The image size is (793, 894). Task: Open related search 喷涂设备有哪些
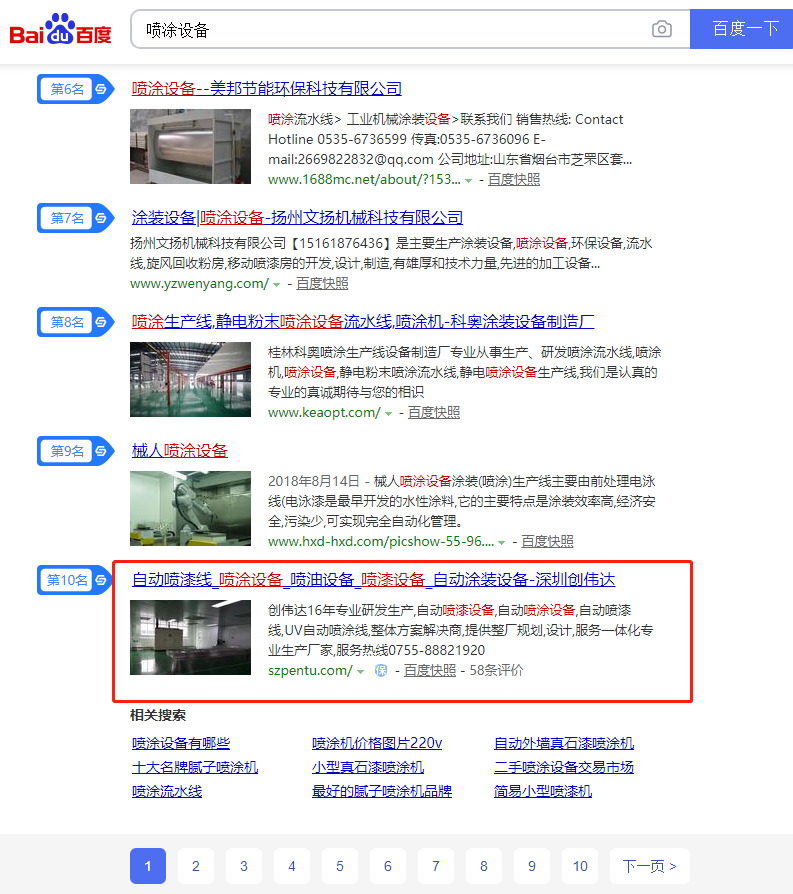(181, 743)
